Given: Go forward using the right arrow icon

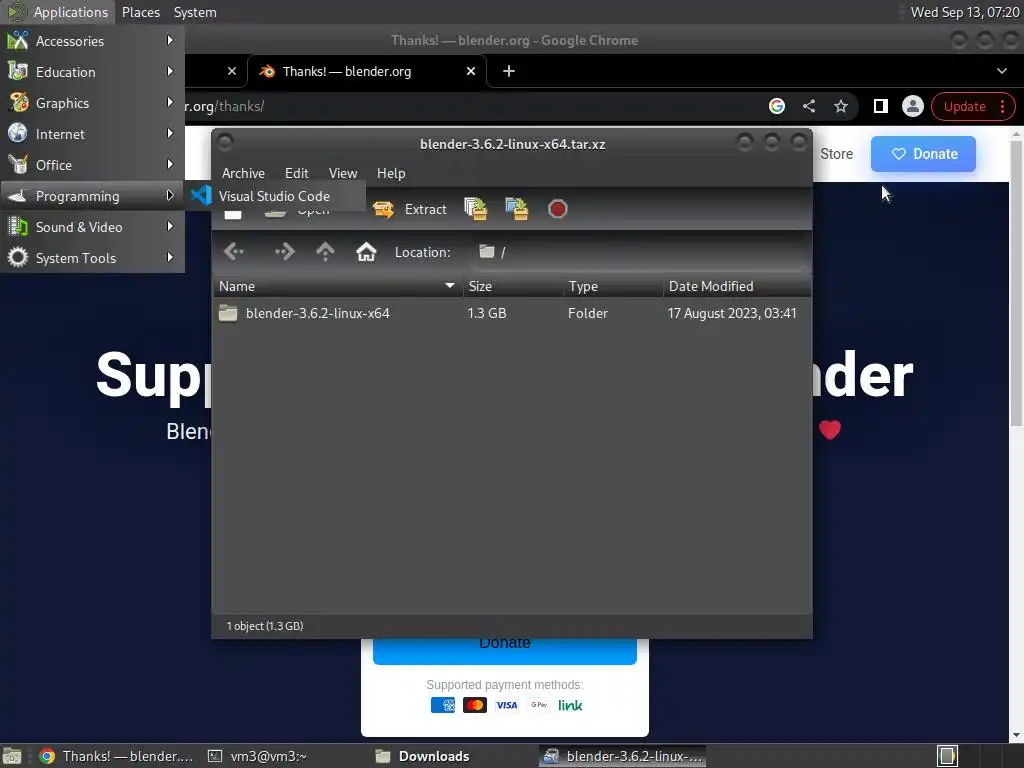Looking at the screenshot, I should point(284,251).
